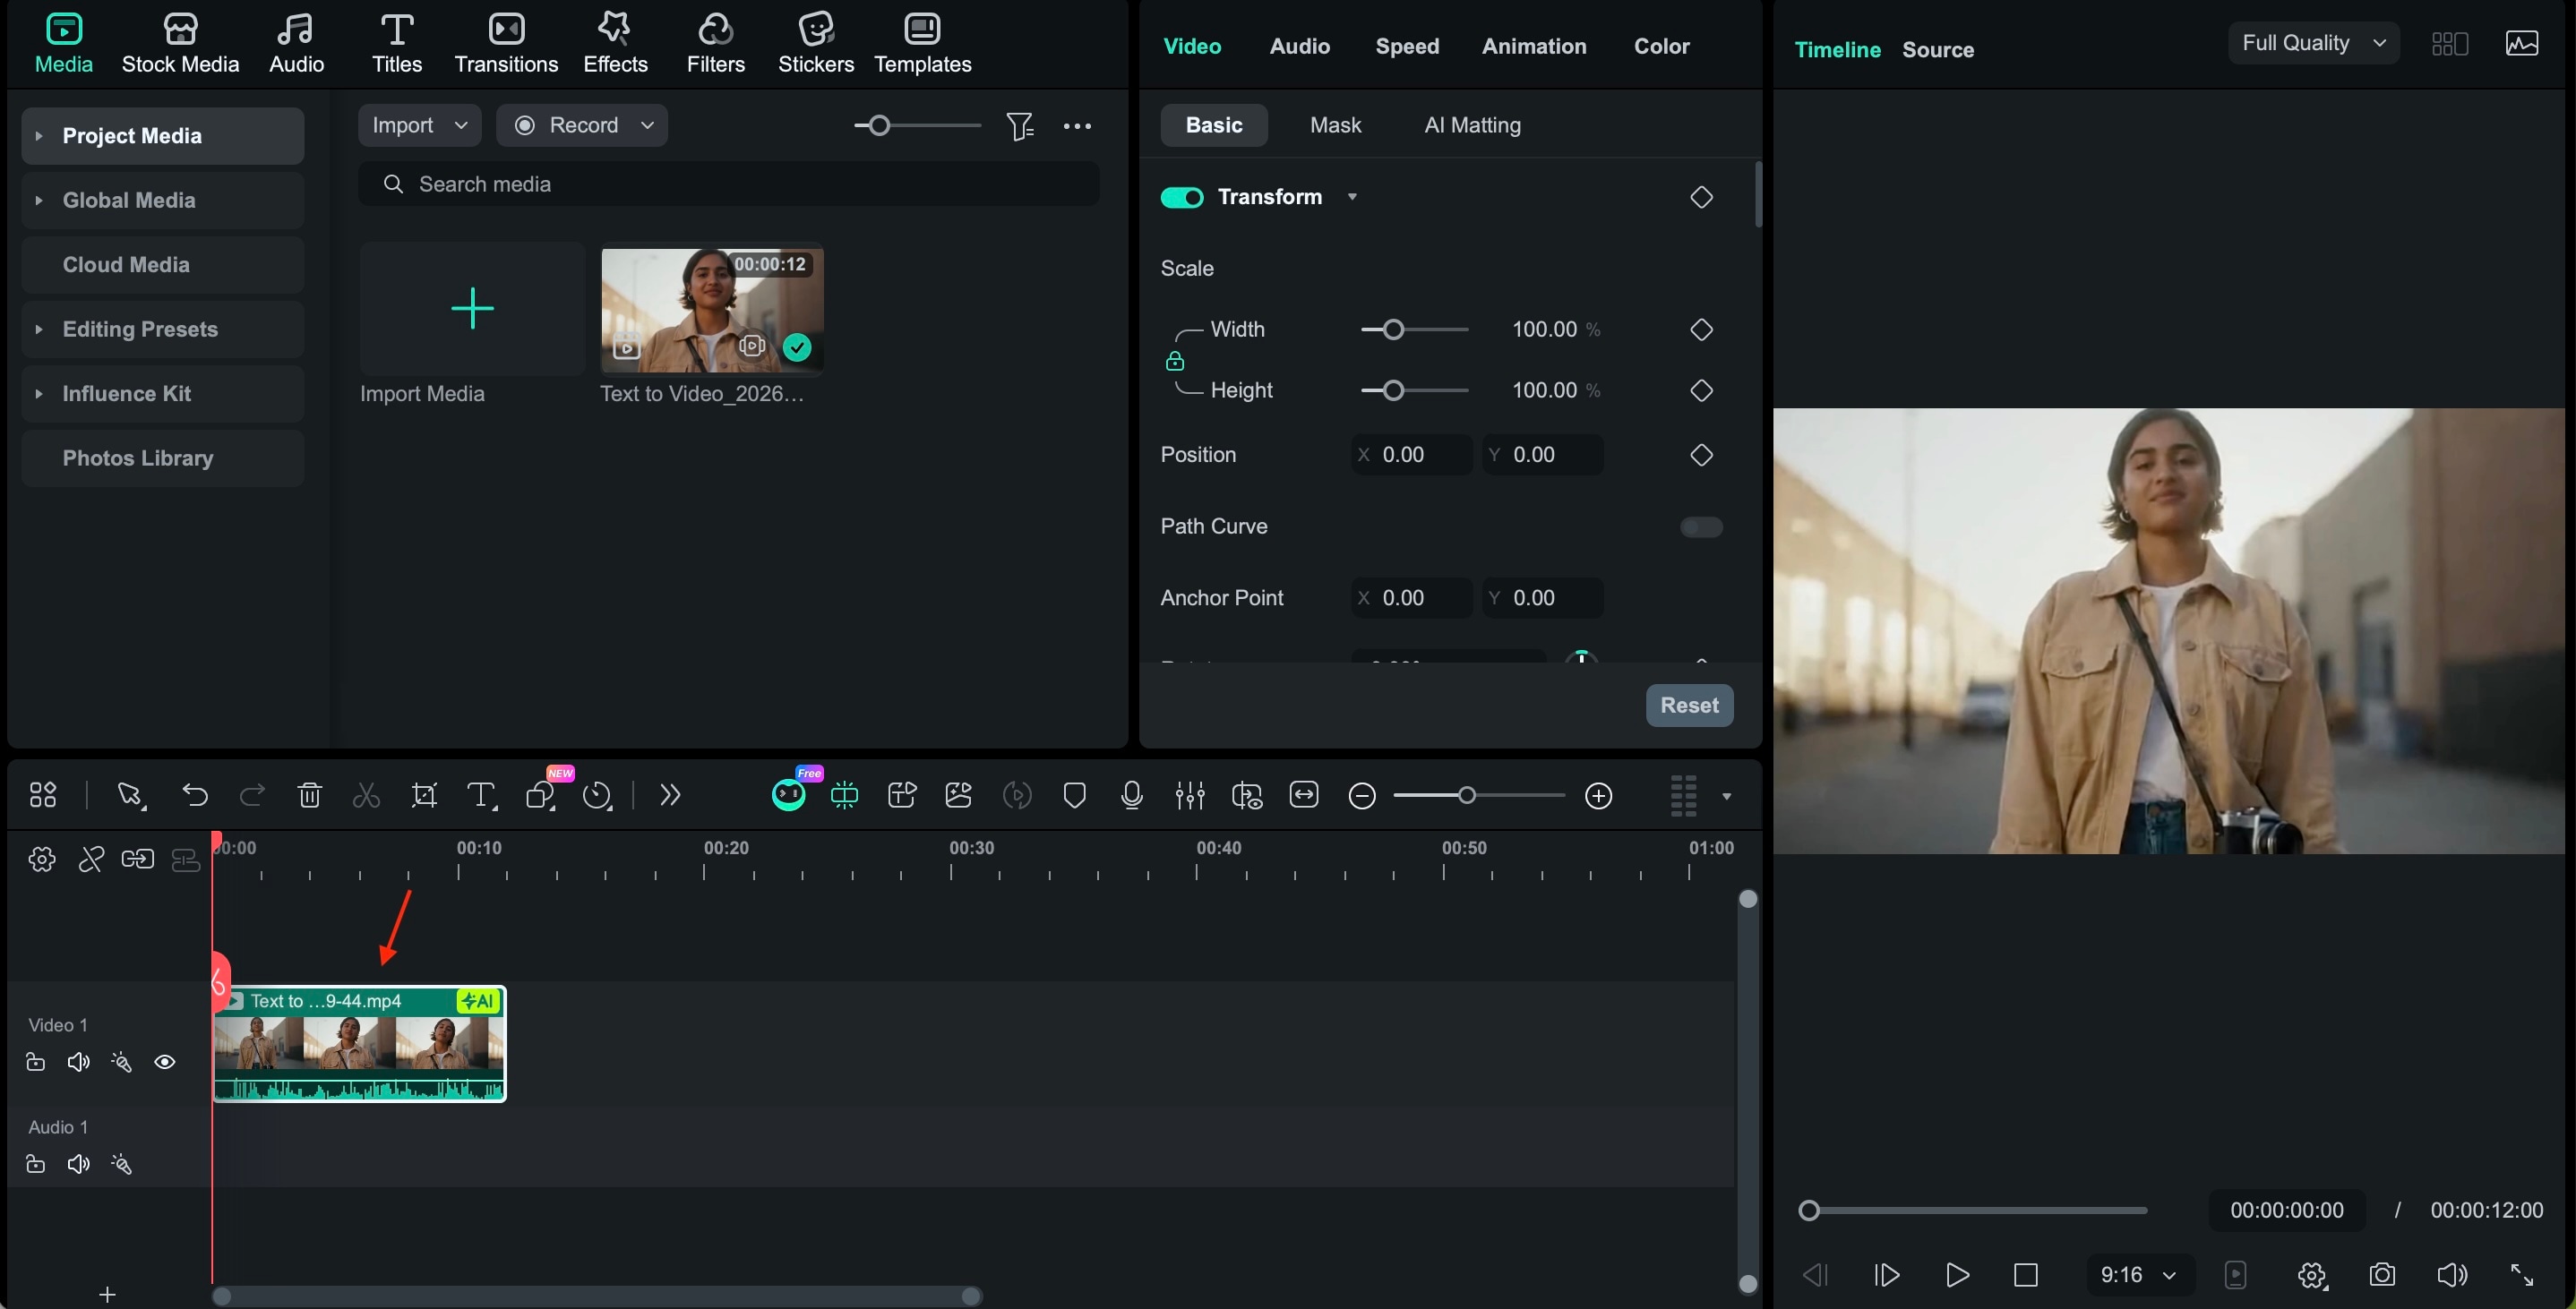Viewport: 2576px width, 1309px height.
Task: Select the Text to Video clip thumbnail
Action: coord(711,310)
